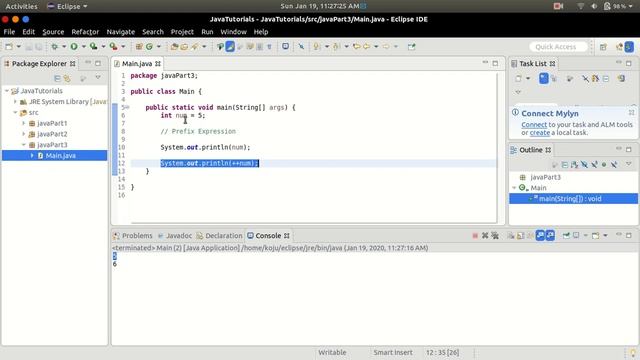Image resolution: width=640 pixels, height=360 pixels.
Task: Click the Open Perspective icon
Action: [603, 47]
